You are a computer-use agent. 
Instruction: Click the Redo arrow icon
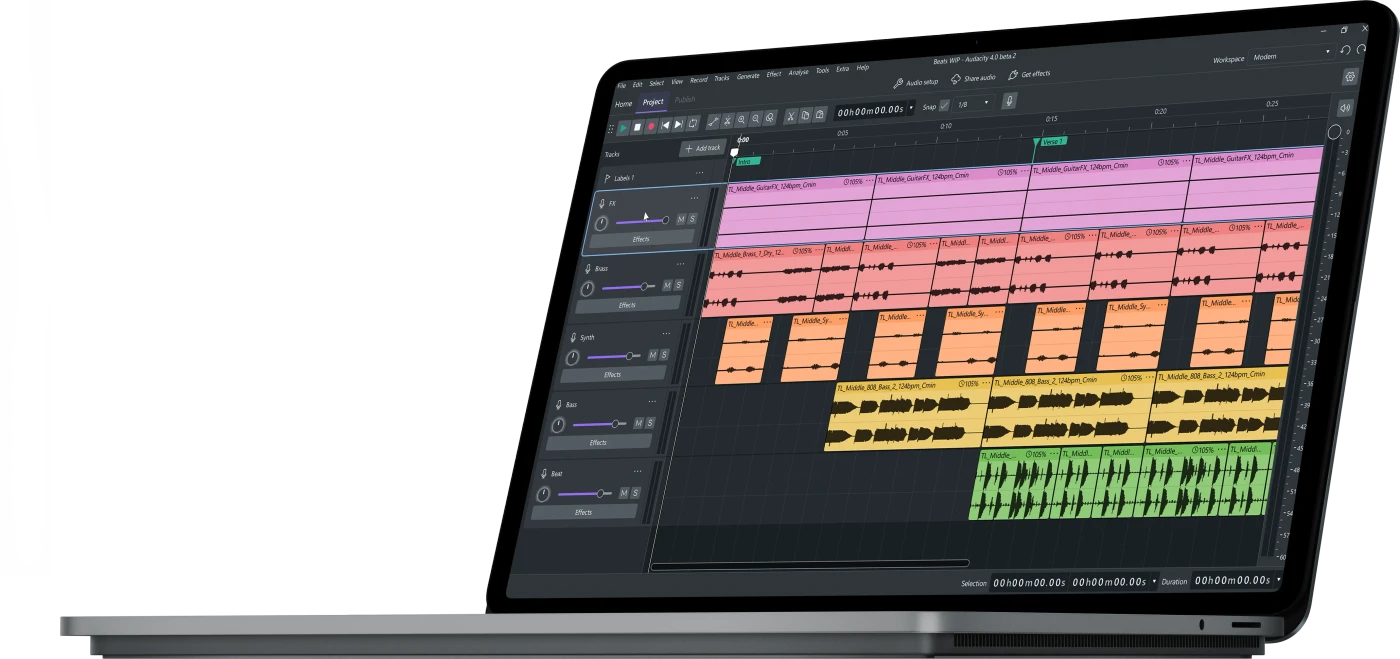click(x=1362, y=50)
